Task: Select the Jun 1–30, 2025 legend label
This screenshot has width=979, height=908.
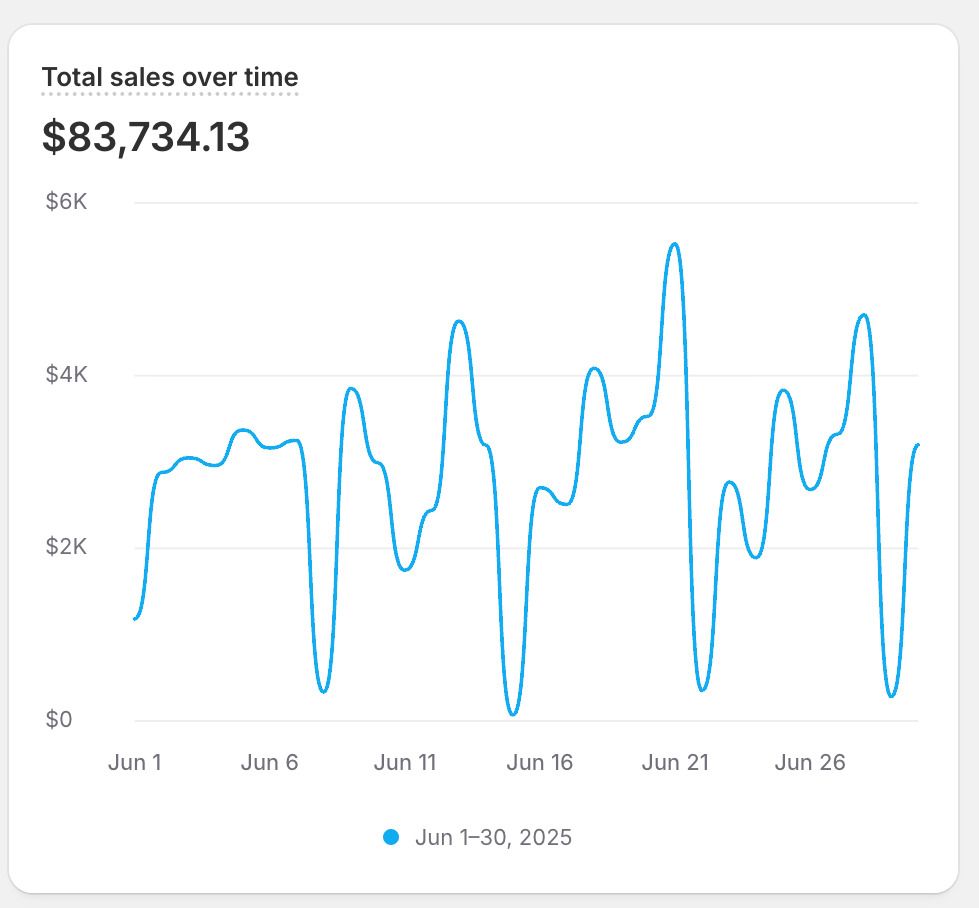Action: (x=493, y=837)
